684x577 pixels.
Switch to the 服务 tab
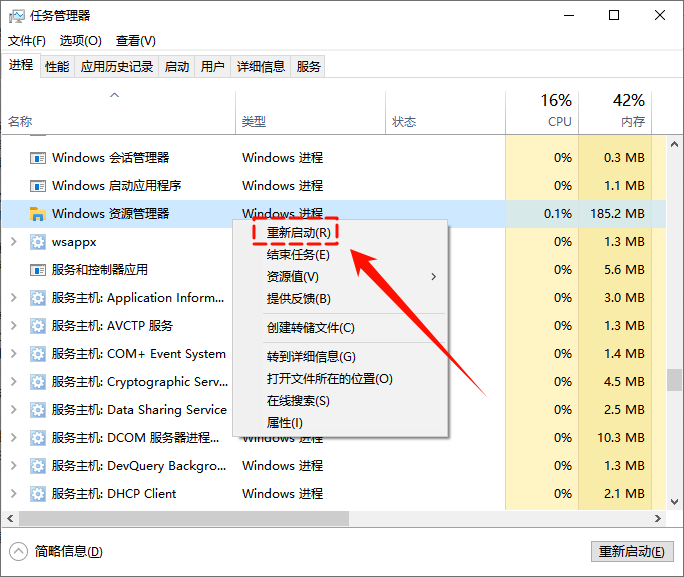308,67
